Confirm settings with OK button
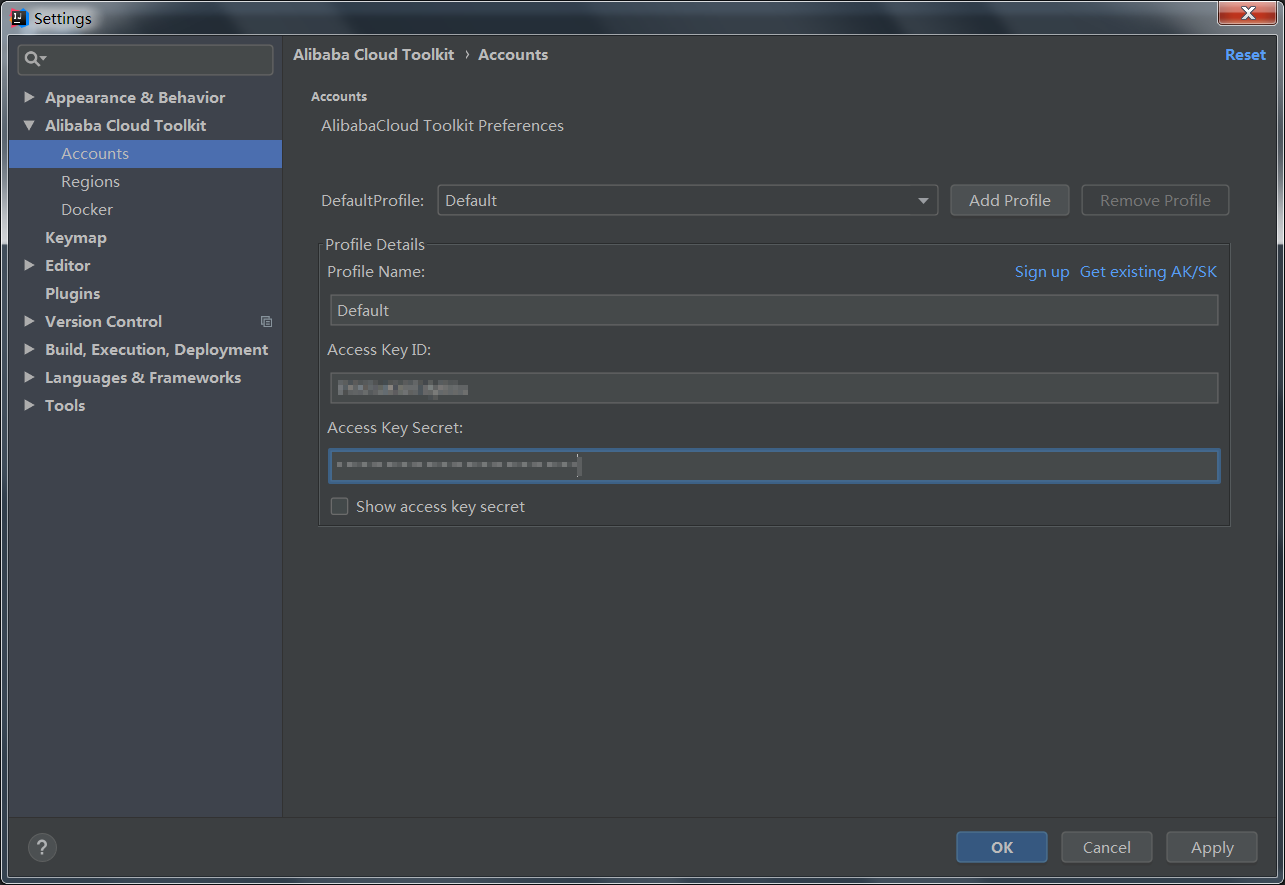This screenshot has width=1285, height=885. [1002, 848]
